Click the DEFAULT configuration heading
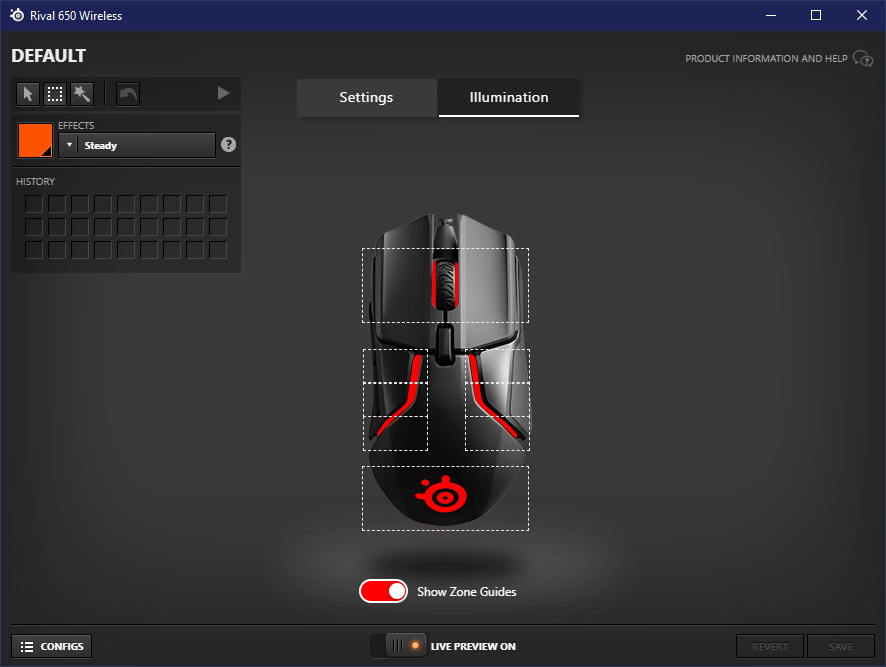 tap(49, 56)
